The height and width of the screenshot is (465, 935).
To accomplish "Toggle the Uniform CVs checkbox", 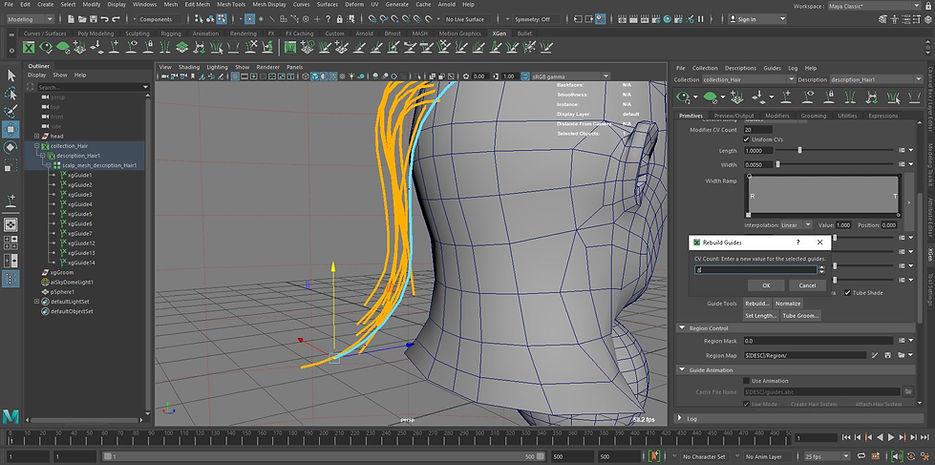I will tap(747, 140).
